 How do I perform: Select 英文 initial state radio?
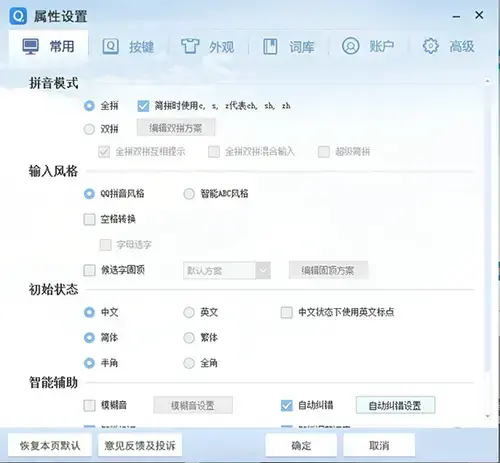(189, 312)
